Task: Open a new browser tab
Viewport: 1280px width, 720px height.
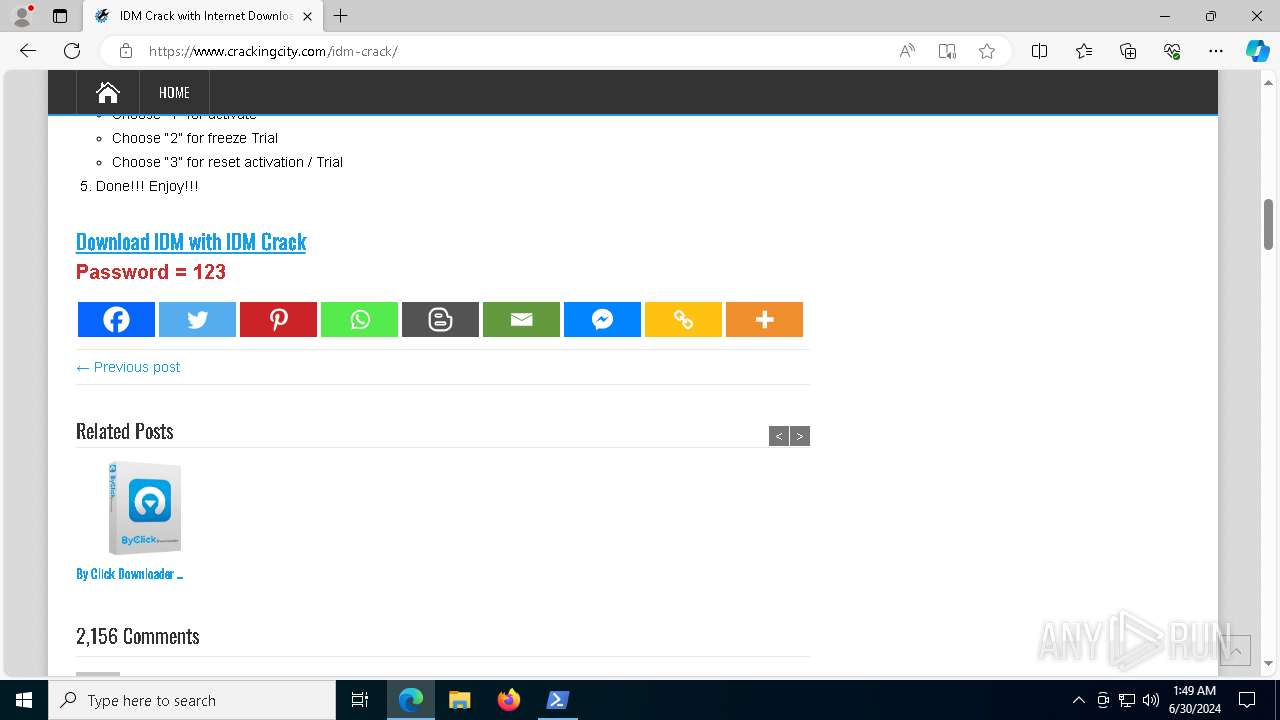Action: pos(341,16)
